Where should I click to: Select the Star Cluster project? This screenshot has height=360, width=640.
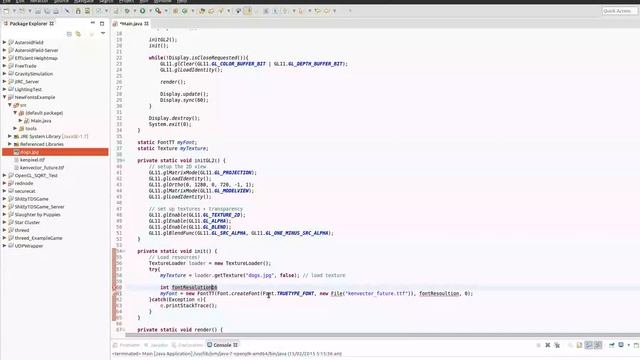[27, 222]
